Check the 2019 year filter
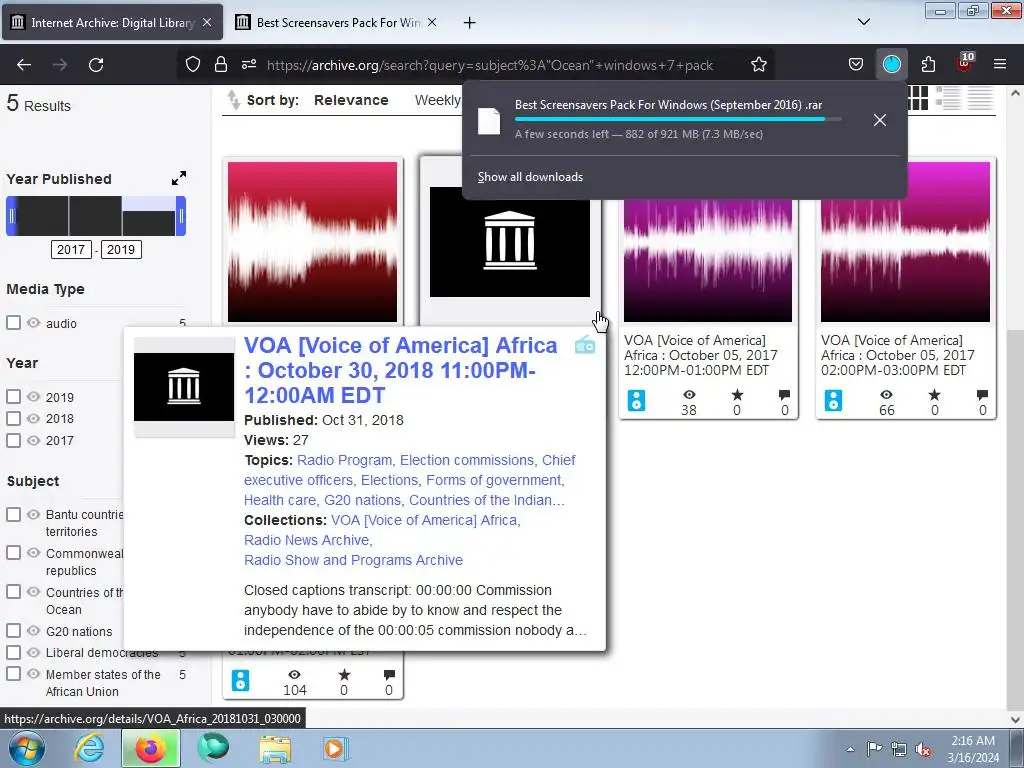The image size is (1024, 768). click(13, 396)
